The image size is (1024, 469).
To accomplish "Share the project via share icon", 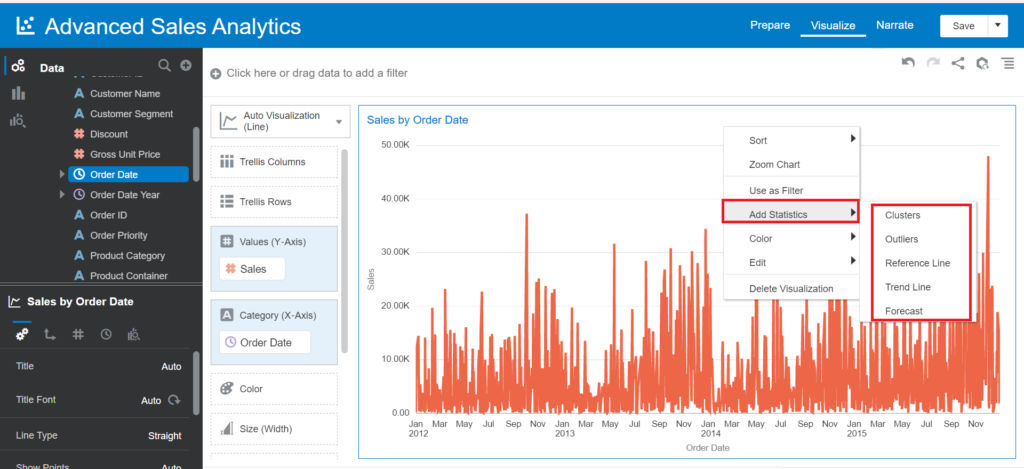I will [957, 63].
